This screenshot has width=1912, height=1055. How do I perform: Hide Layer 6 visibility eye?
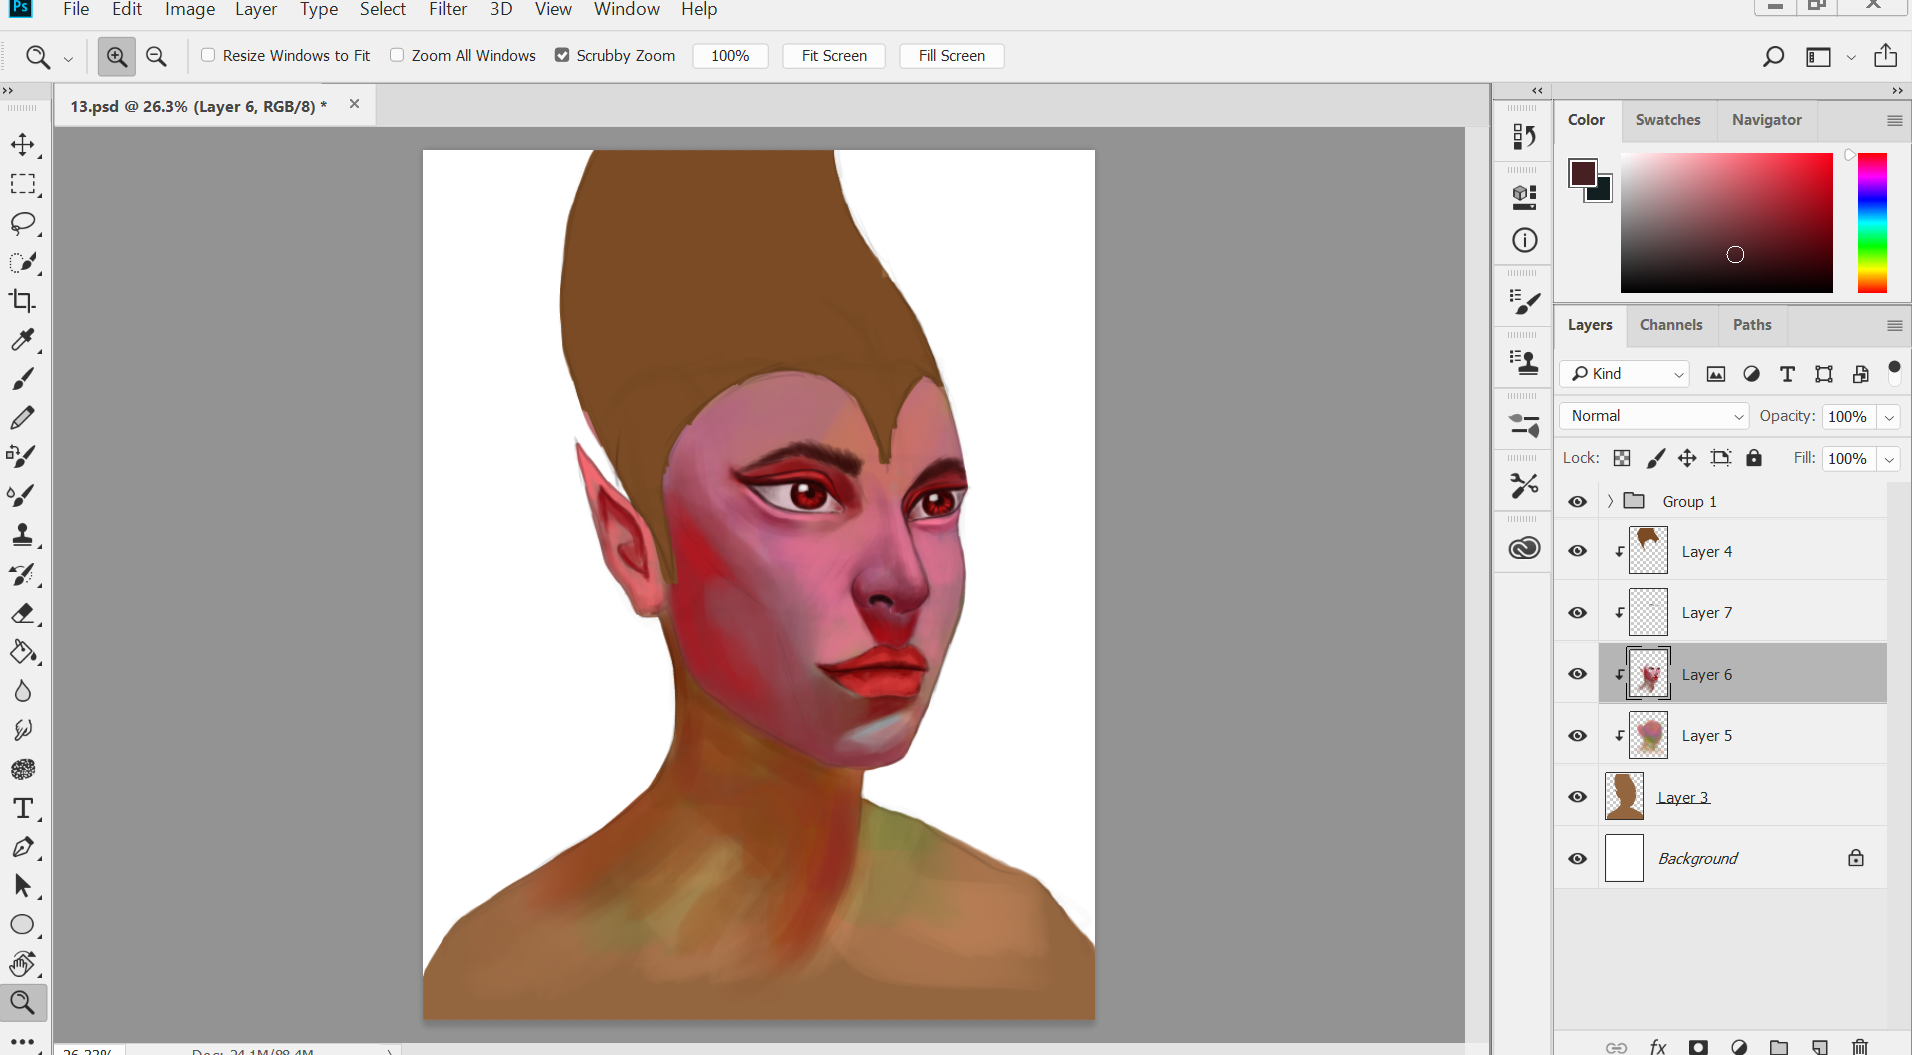click(1578, 674)
